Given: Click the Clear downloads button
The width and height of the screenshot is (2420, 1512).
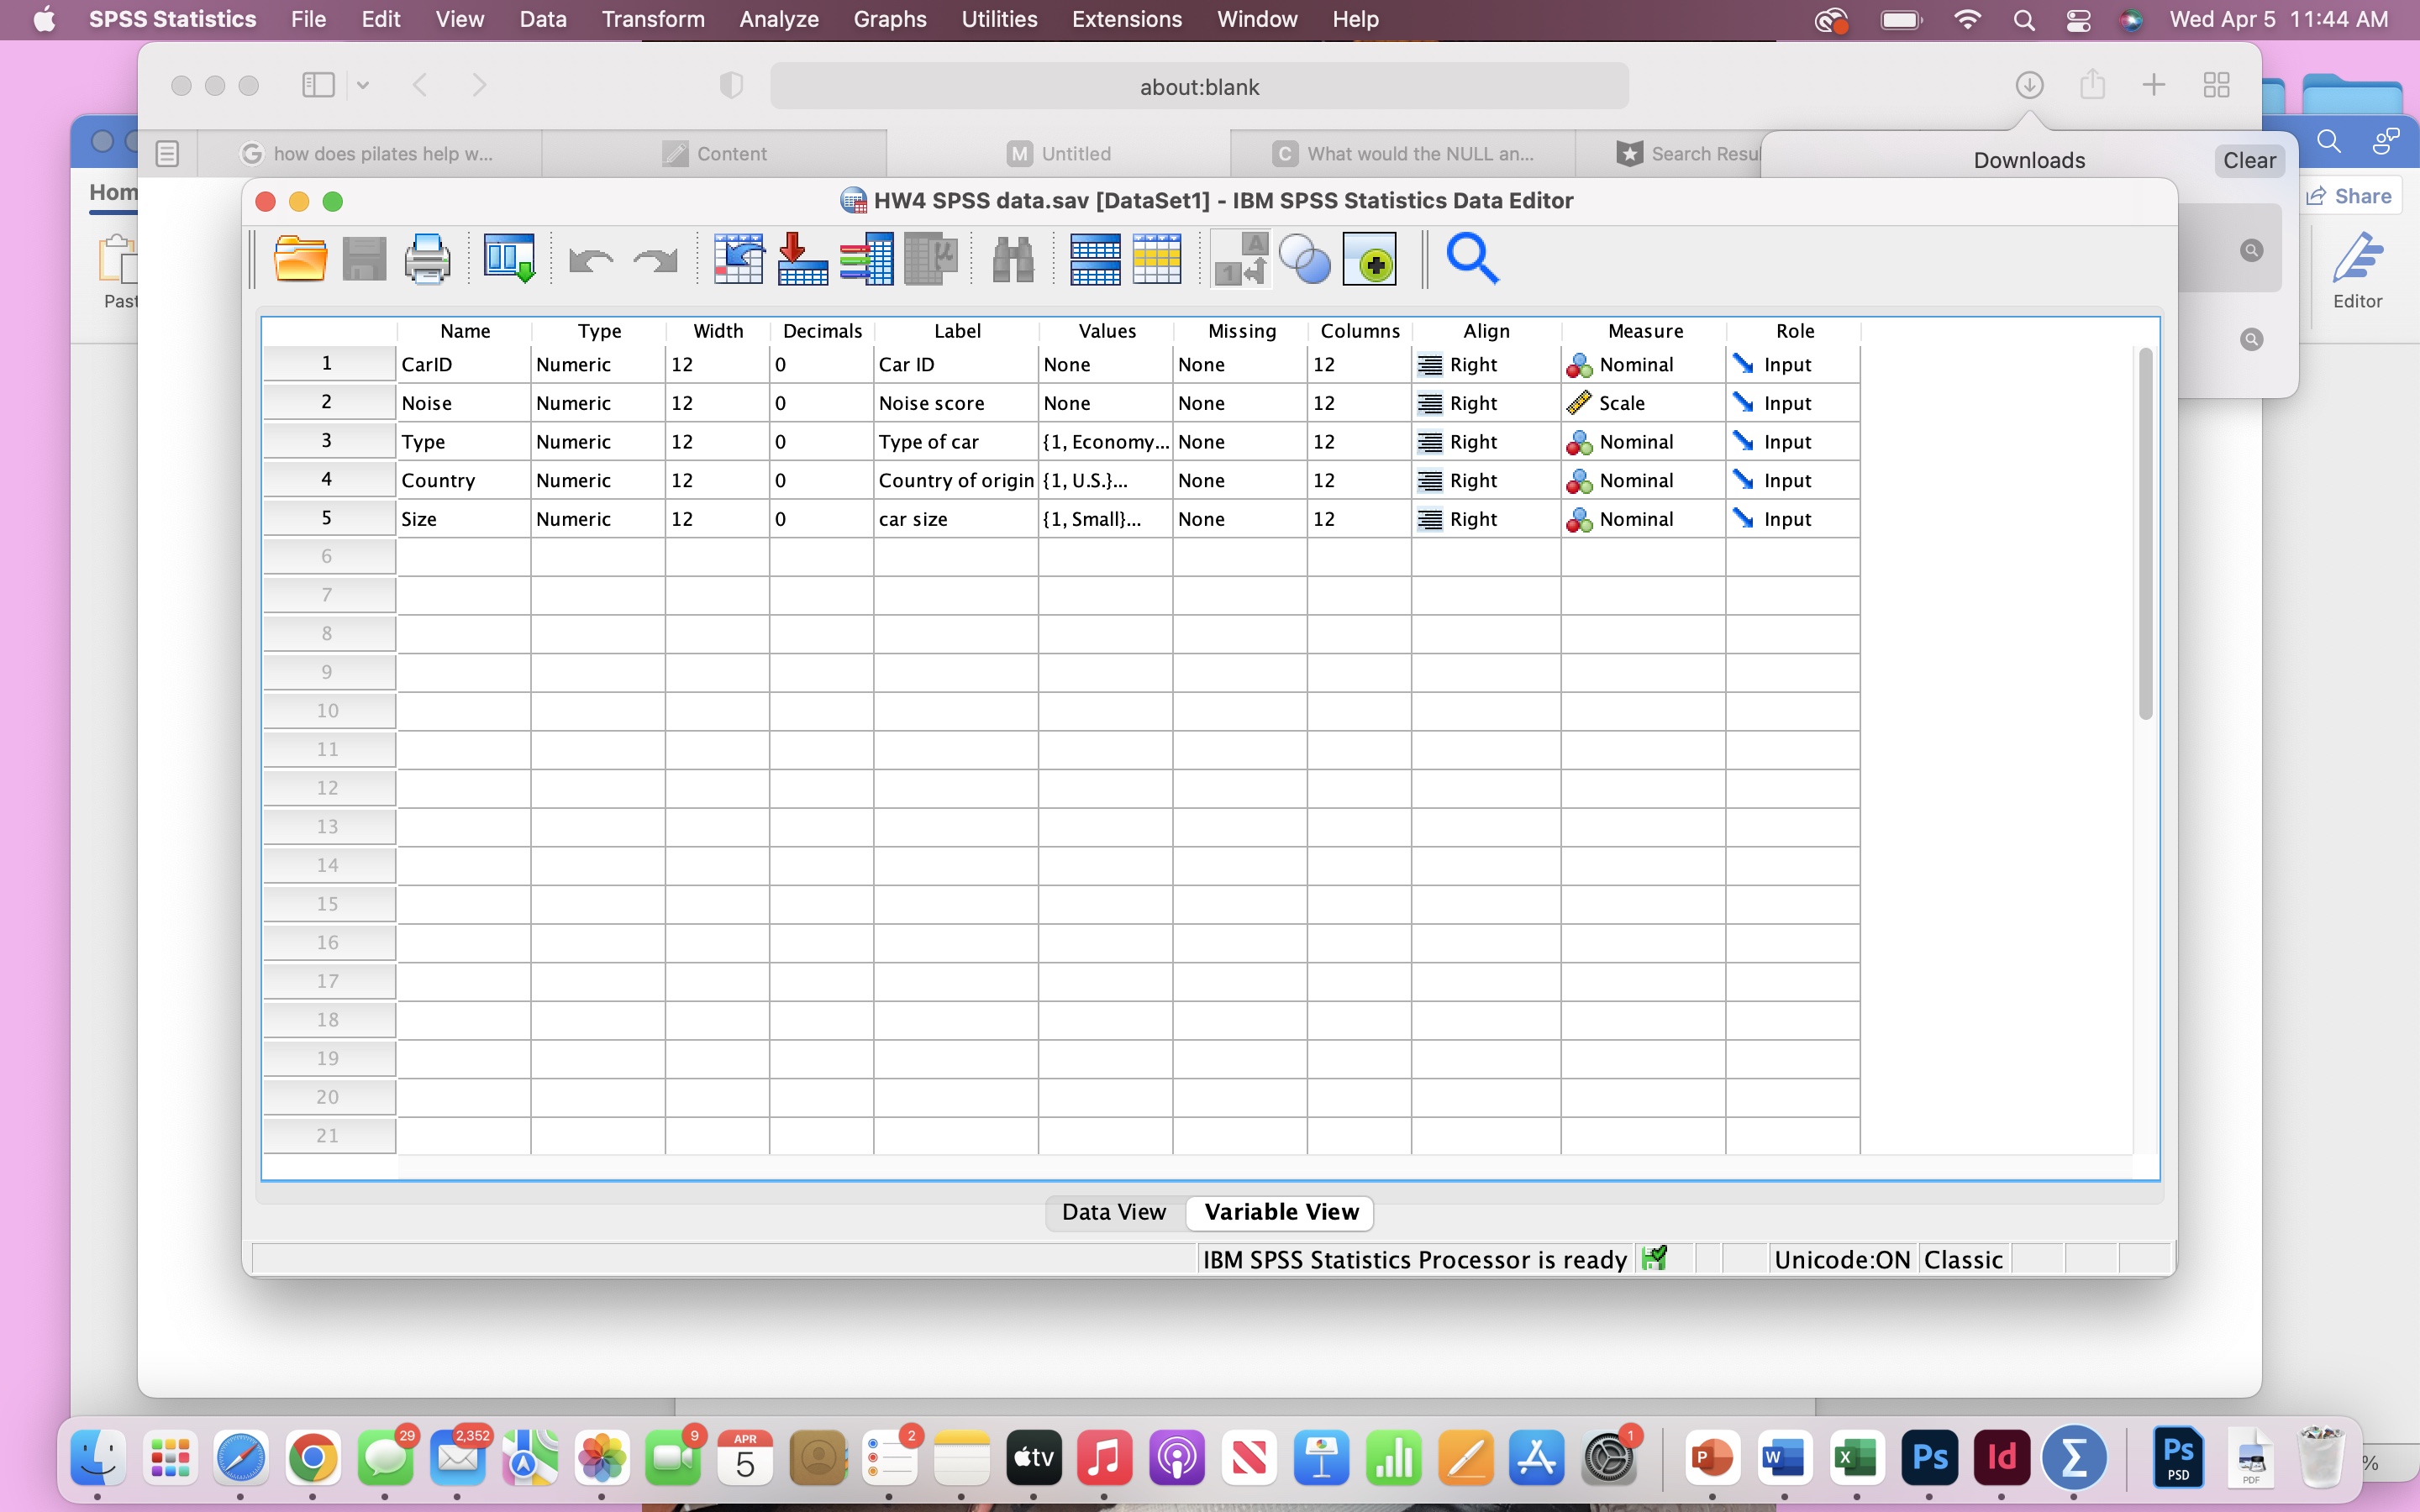Looking at the screenshot, I should click(2248, 160).
